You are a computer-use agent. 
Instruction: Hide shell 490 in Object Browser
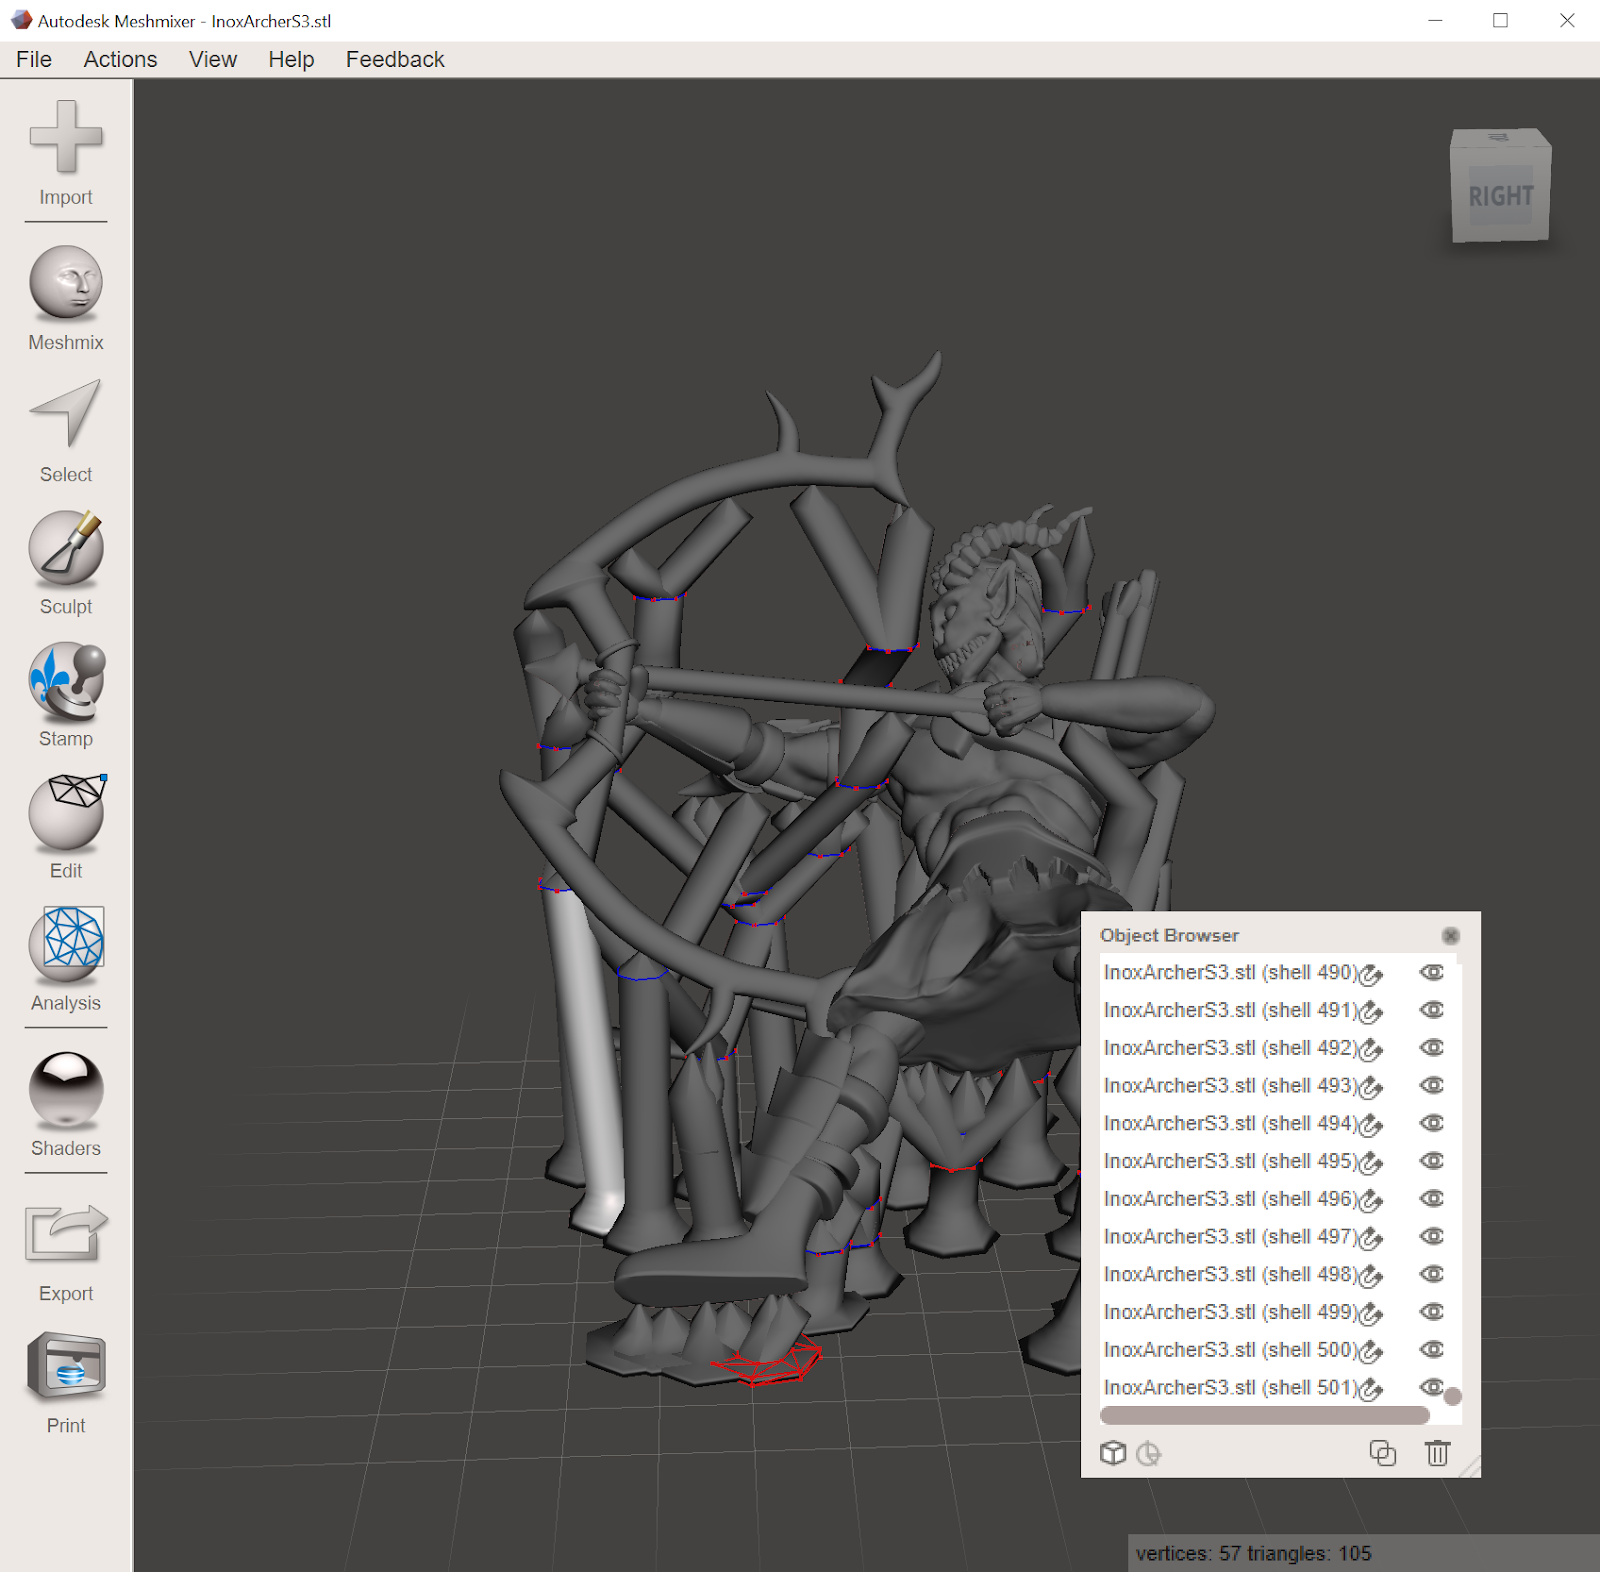point(1431,973)
